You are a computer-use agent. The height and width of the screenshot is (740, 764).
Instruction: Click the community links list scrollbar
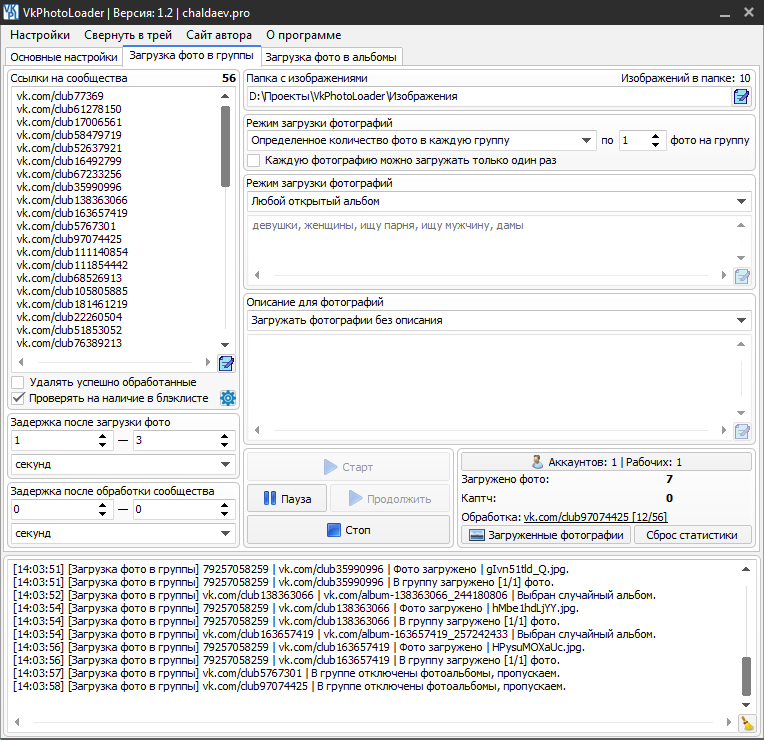click(225, 146)
